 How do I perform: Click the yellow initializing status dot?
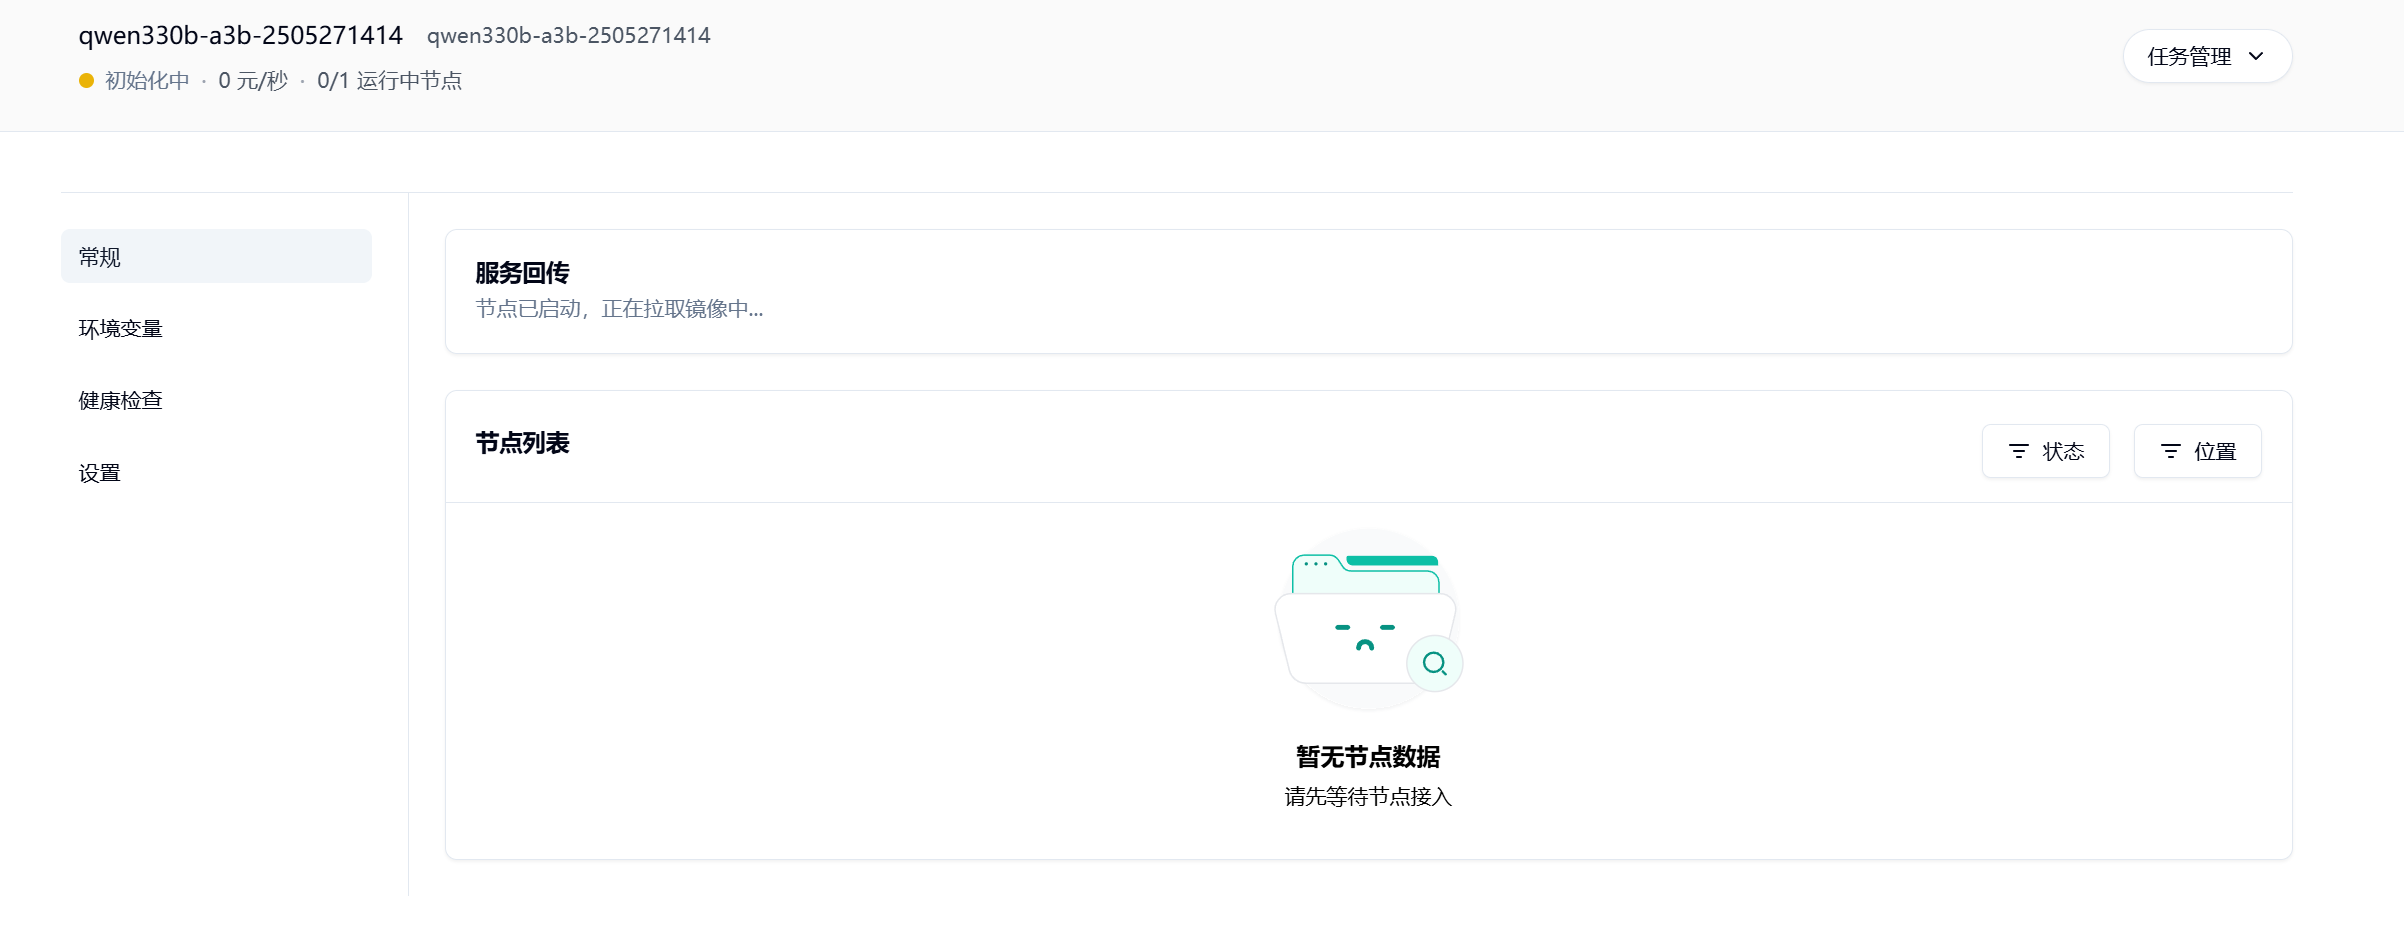pos(87,81)
